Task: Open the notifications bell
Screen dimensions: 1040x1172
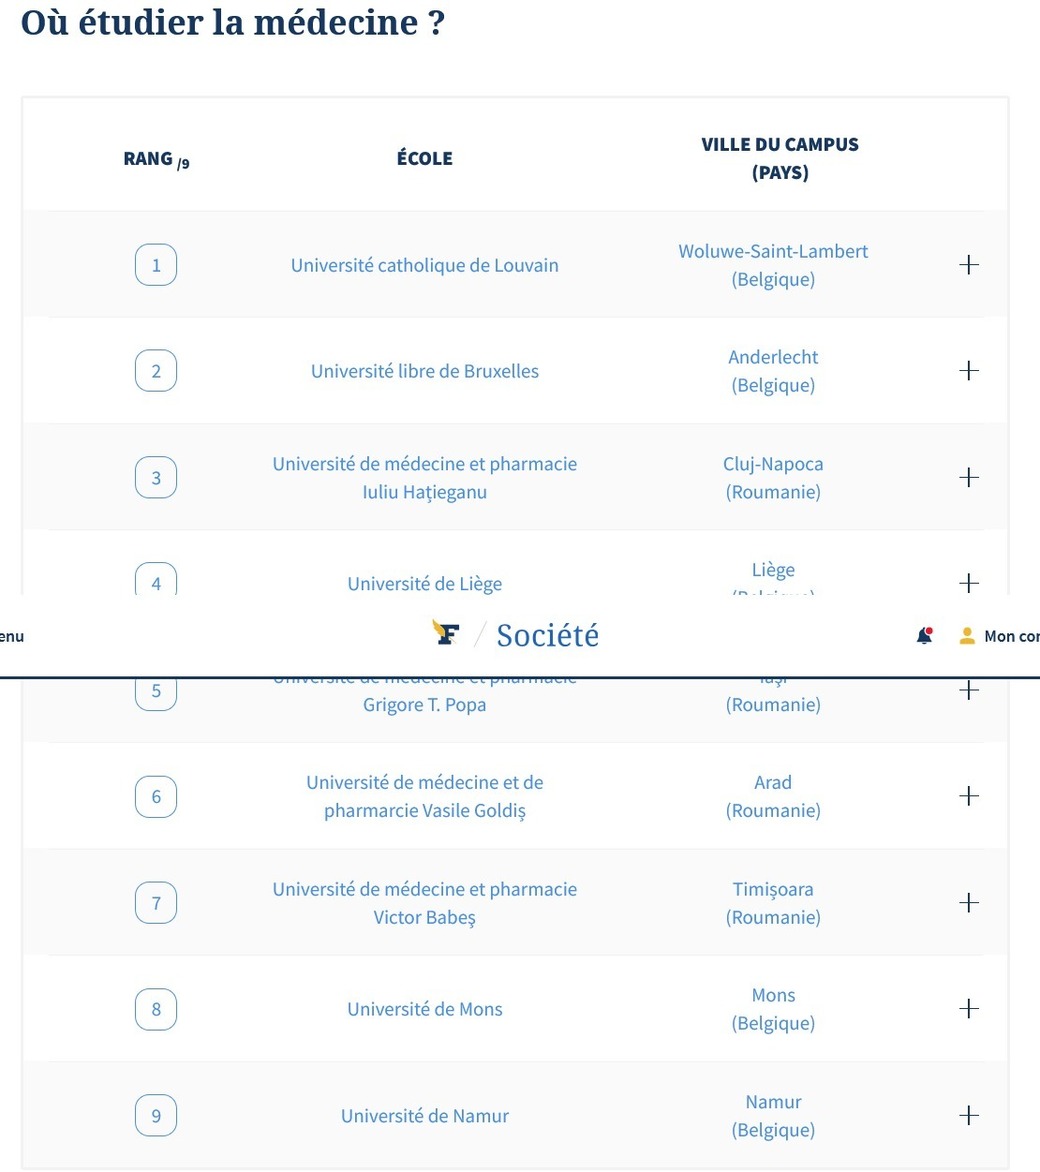Action: click(924, 636)
